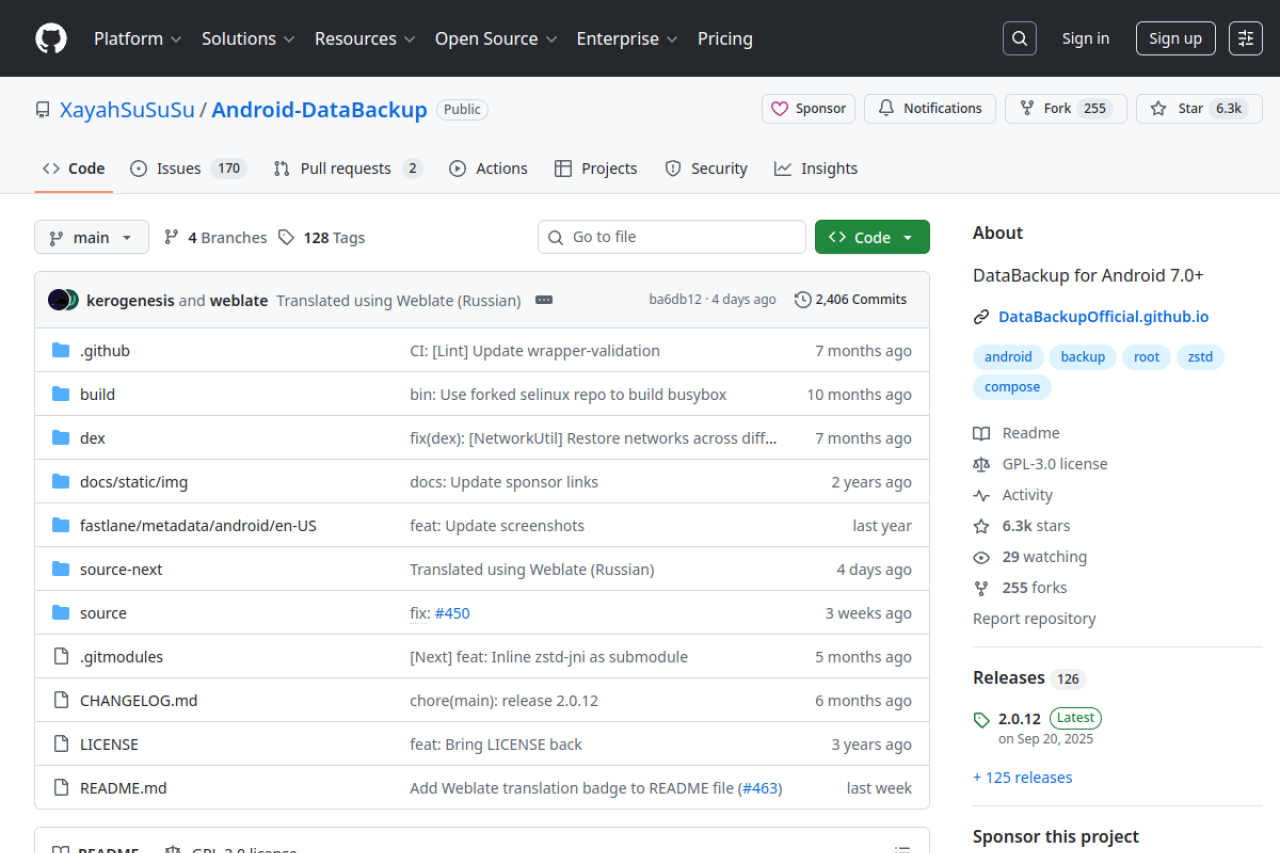Click the file icon beside LICENSE
This screenshot has width=1280, height=853.
click(x=60, y=744)
